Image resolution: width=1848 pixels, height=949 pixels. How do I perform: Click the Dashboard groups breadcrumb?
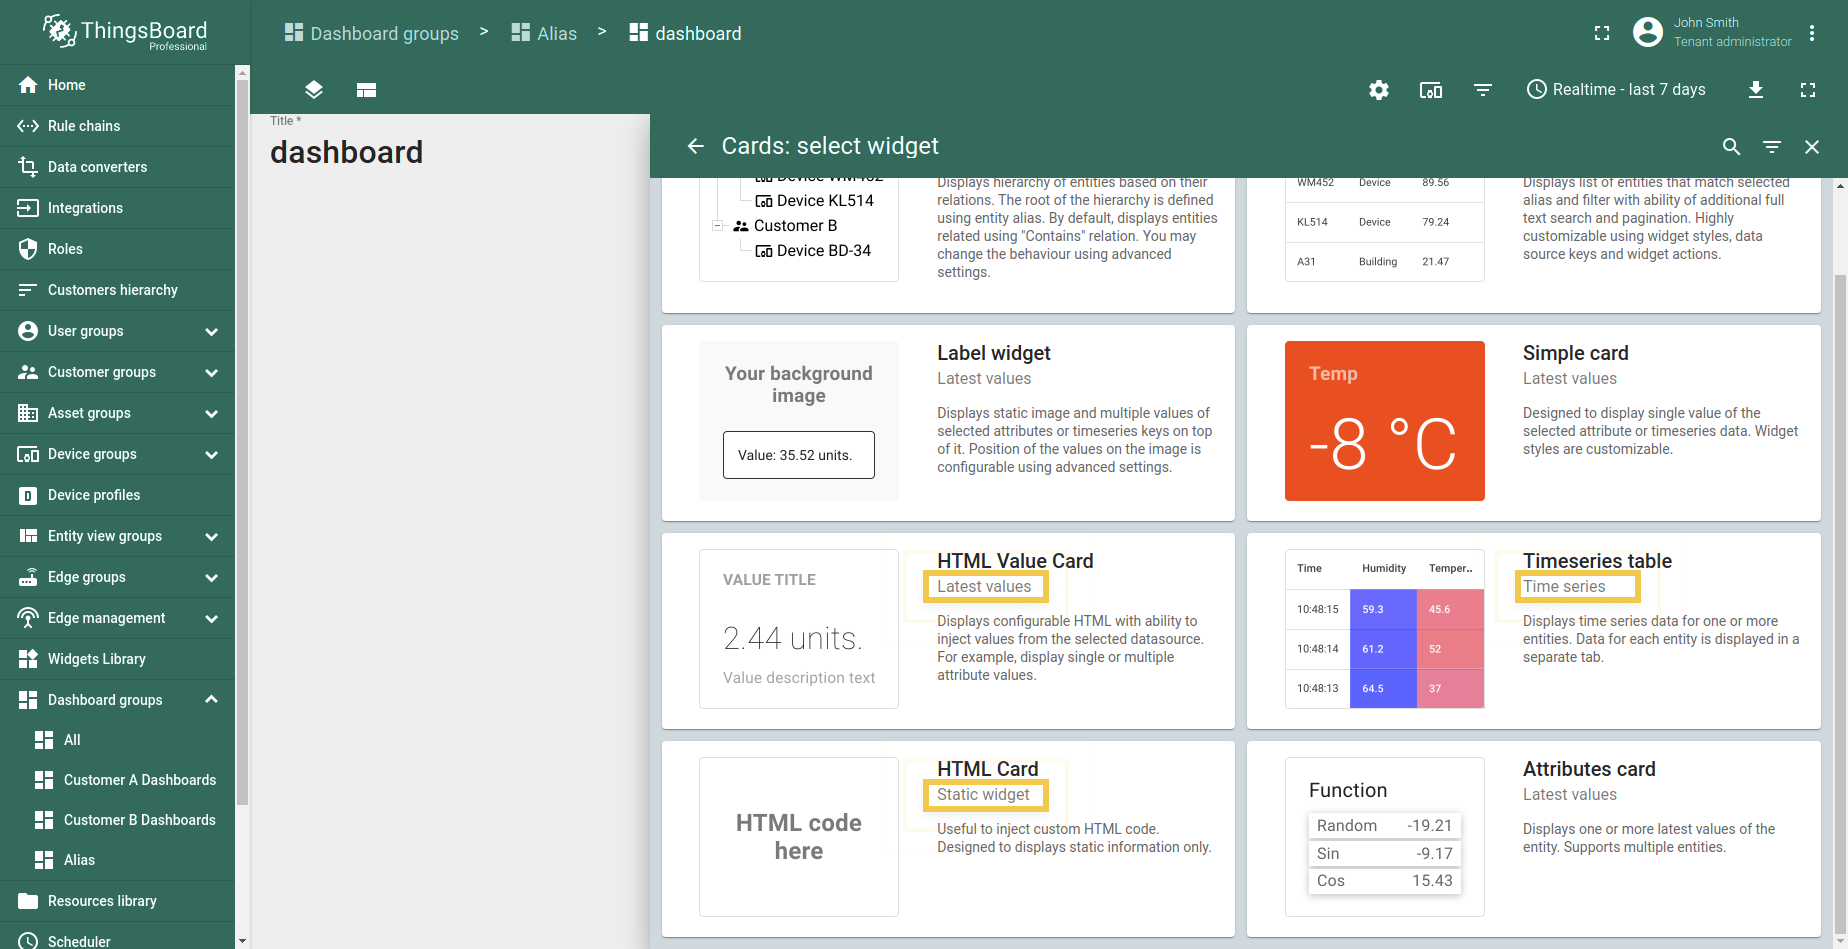(x=371, y=33)
